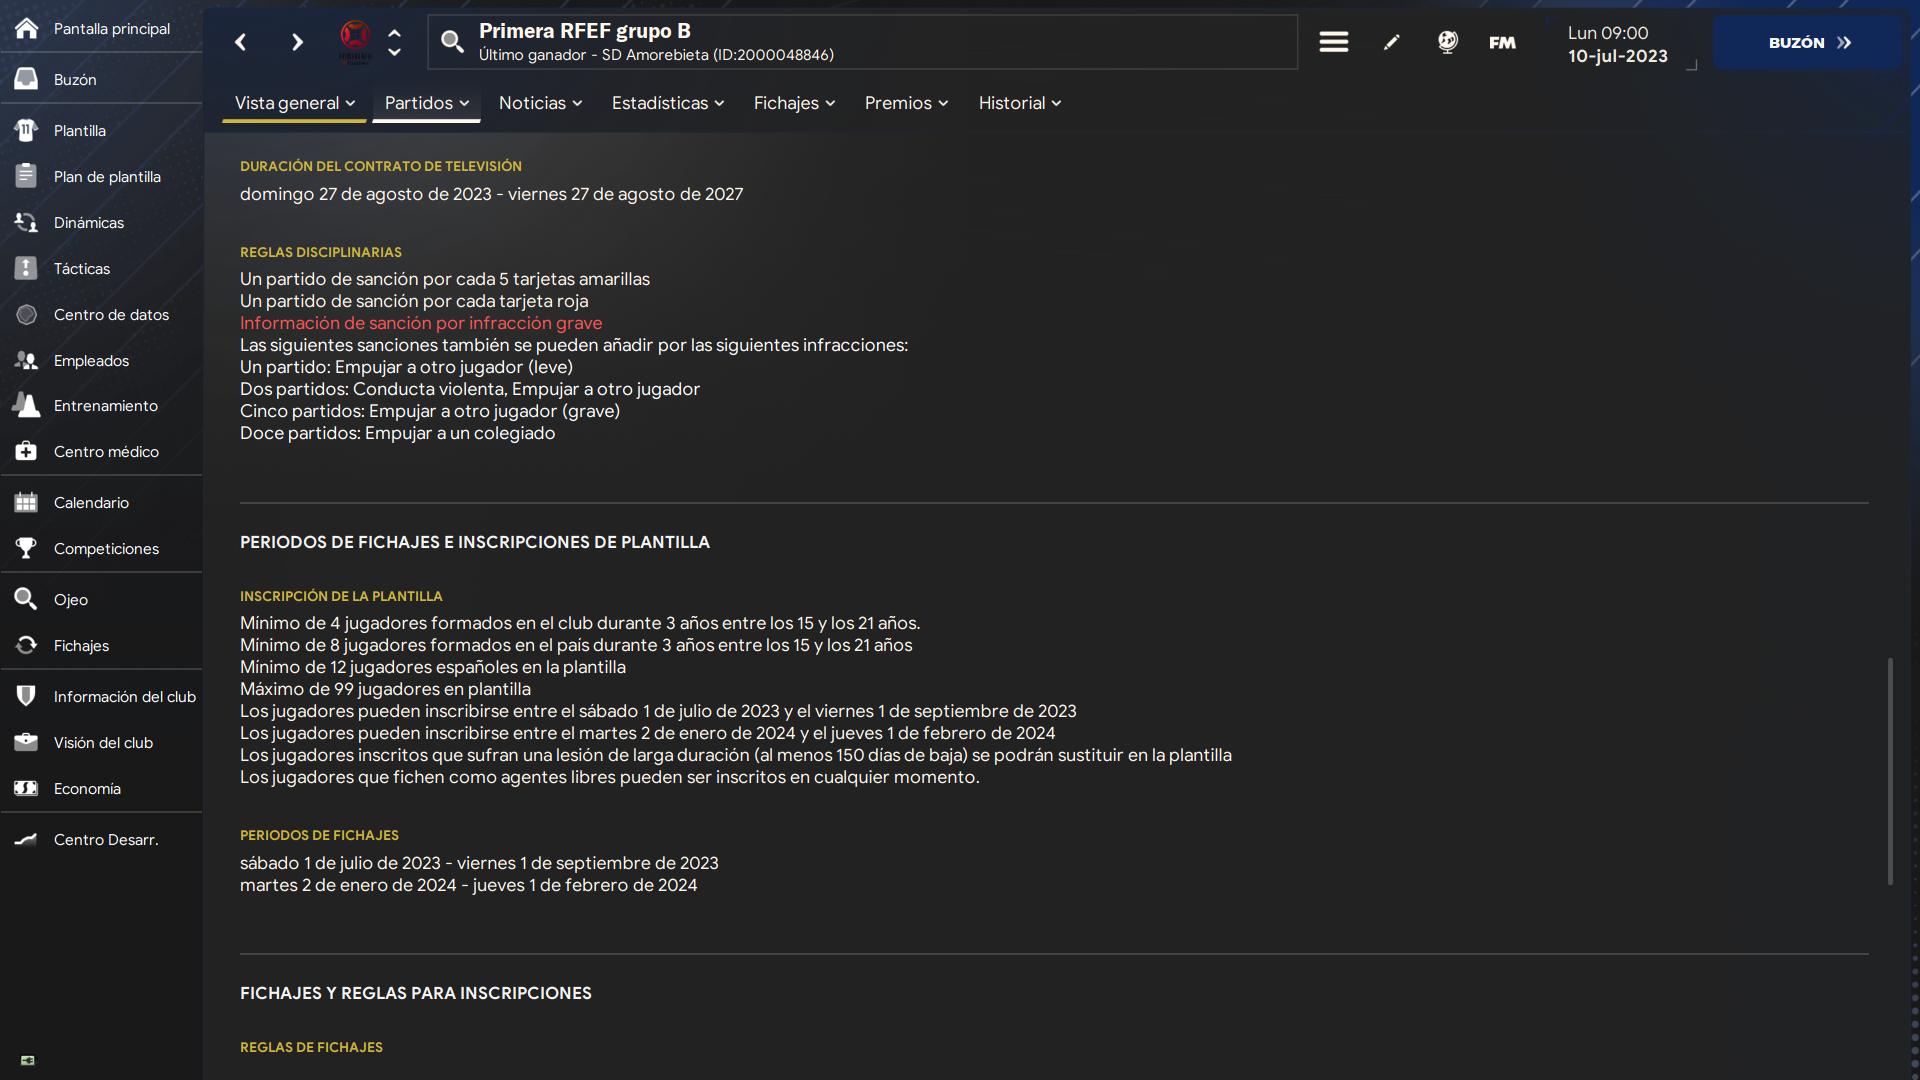
Task: Open Pantalla principal home icon
Action: [x=27, y=28]
